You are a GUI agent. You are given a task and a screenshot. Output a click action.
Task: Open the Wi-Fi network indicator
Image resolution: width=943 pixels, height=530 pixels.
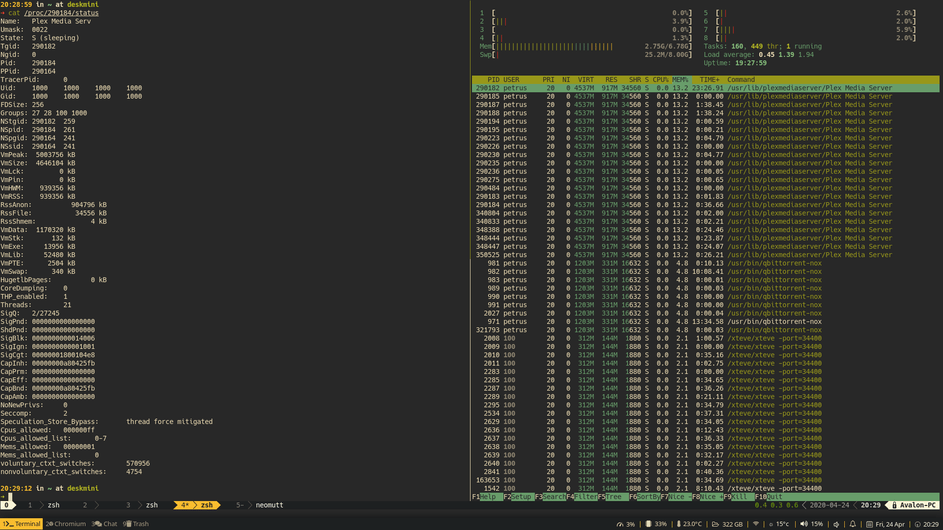(x=756, y=524)
